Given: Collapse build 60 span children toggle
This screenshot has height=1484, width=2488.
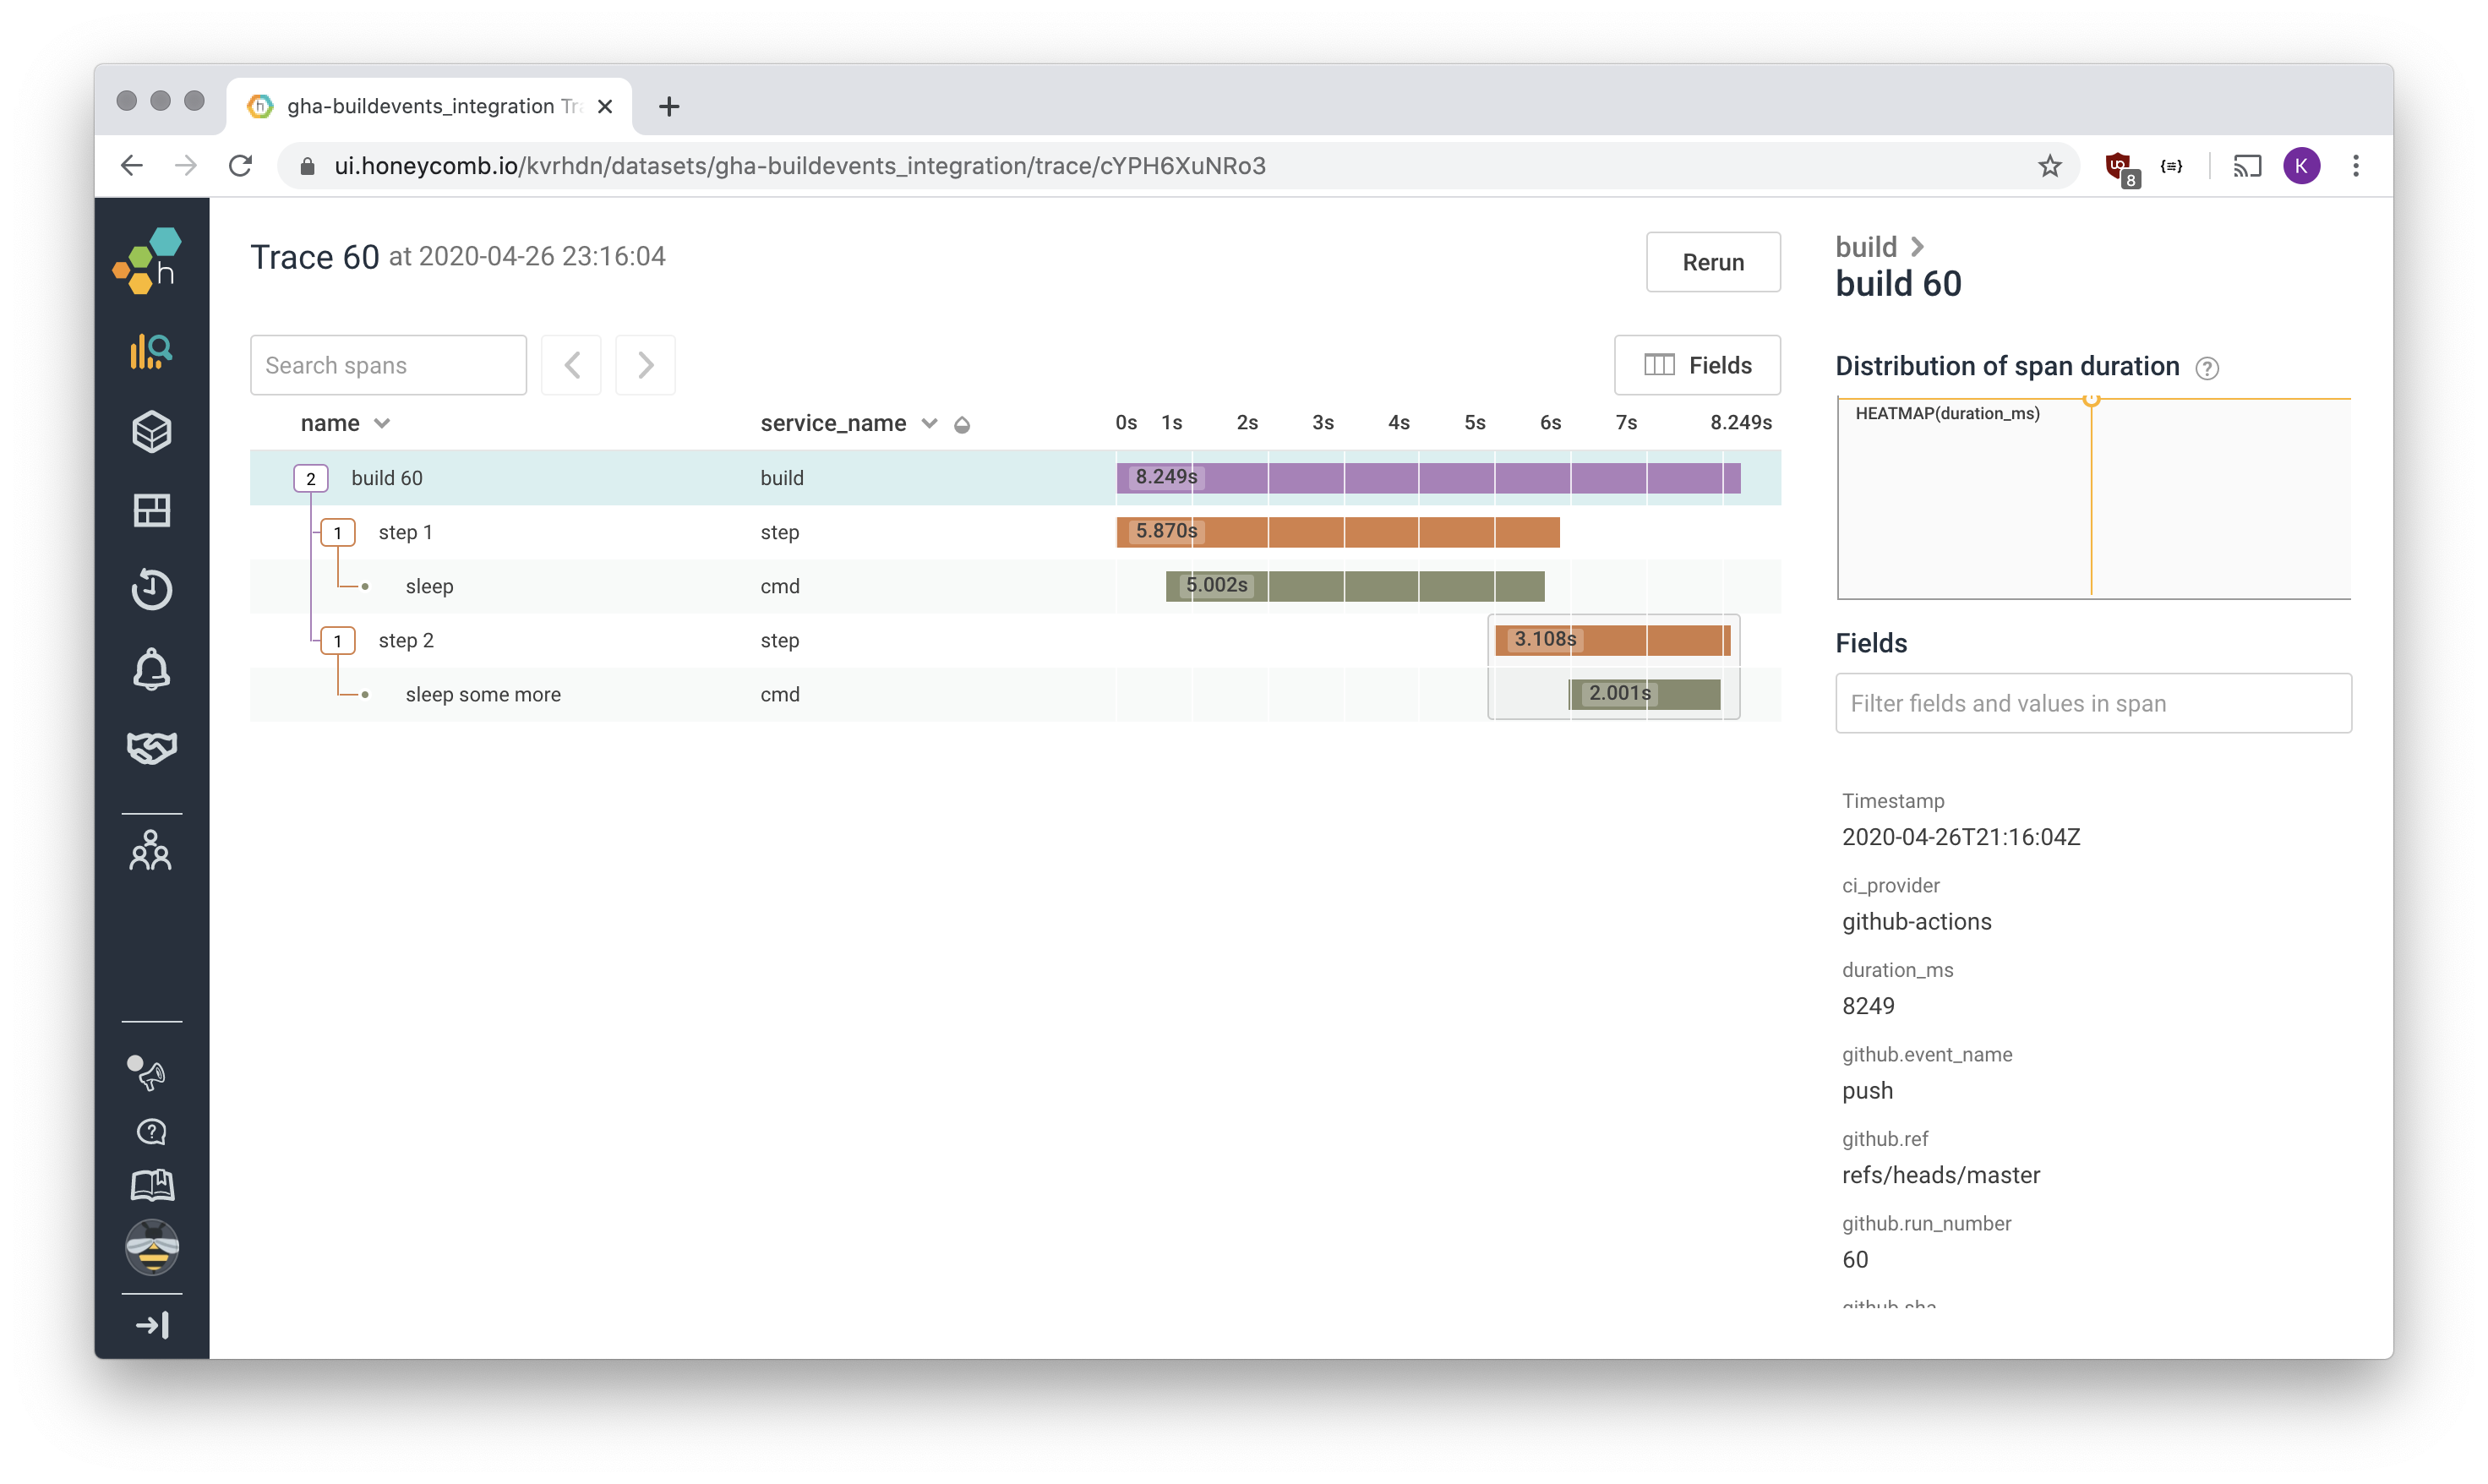Looking at the screenshot, I should 310,479.
